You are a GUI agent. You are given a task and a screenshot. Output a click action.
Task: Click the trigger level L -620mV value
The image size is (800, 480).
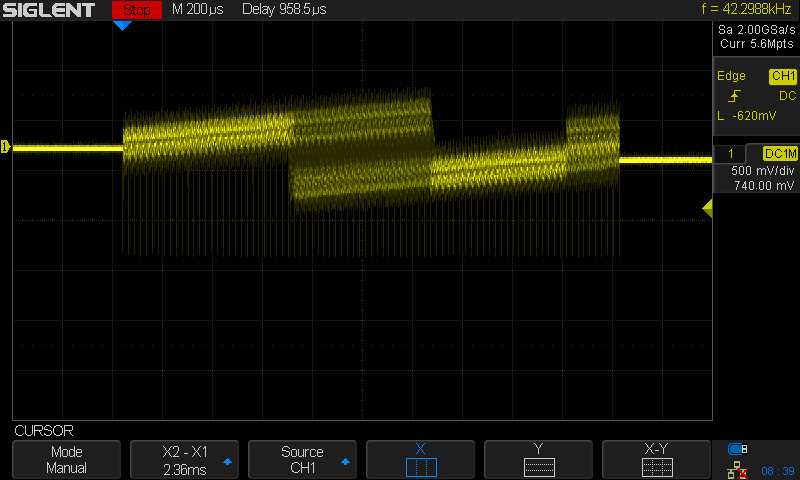click(x=746, y=116)
